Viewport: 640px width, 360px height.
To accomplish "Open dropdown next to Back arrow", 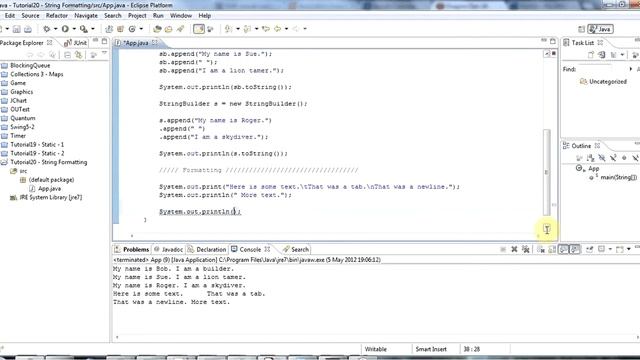I will coord(286,29).
